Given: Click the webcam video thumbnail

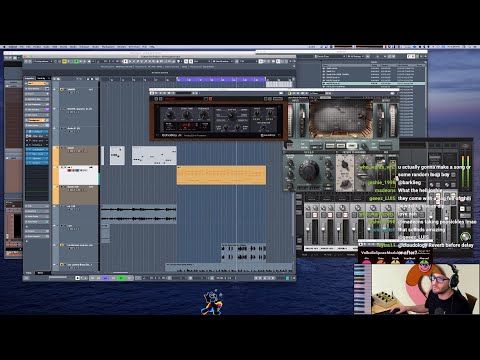Looking at the screenshot, I should pos(425,289).
